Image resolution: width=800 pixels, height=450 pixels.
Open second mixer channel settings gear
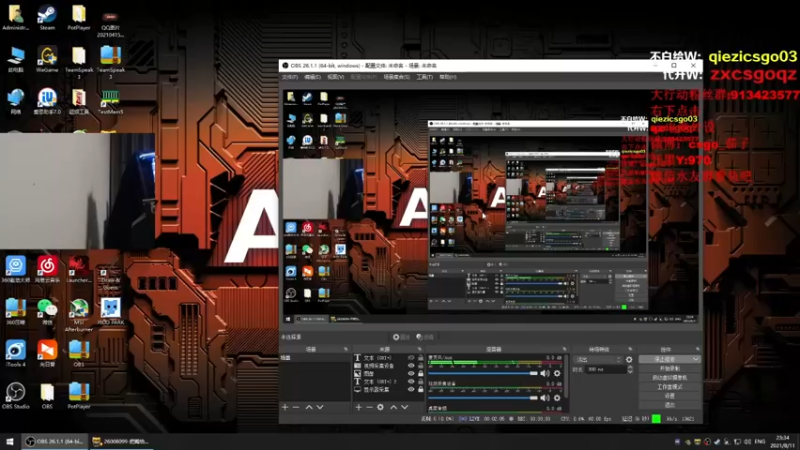557,398
